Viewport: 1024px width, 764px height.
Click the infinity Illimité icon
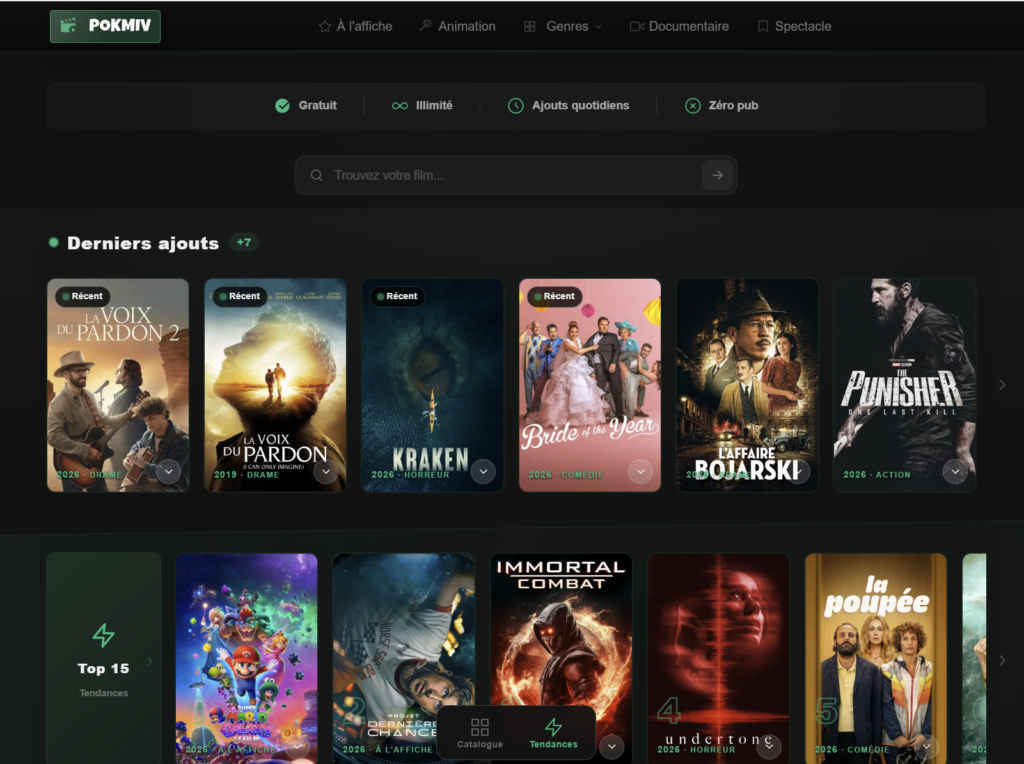pyautogui.click(x=400, y=106)
